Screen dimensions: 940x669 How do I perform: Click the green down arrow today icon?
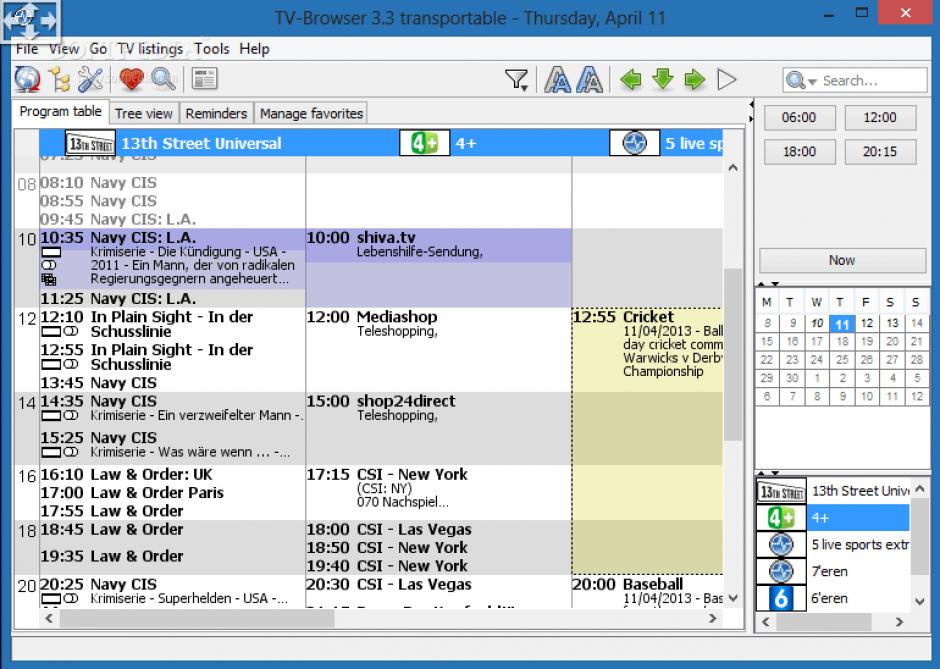click(x=662, y=79)
